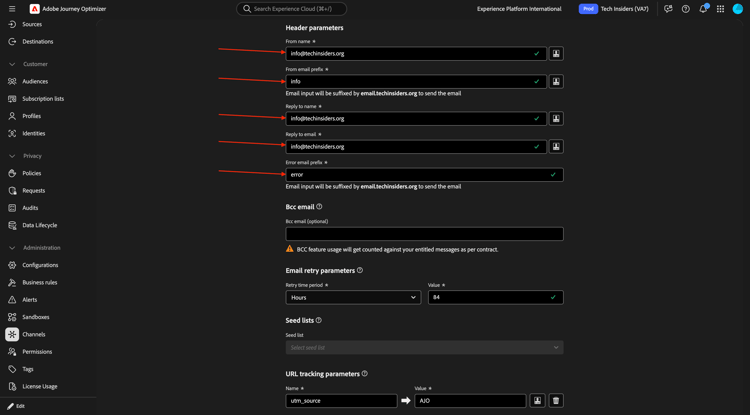Open the notifications bell
Image resolution: width=750 pixels, height=415 pixels.
click(x=703, y=9)
